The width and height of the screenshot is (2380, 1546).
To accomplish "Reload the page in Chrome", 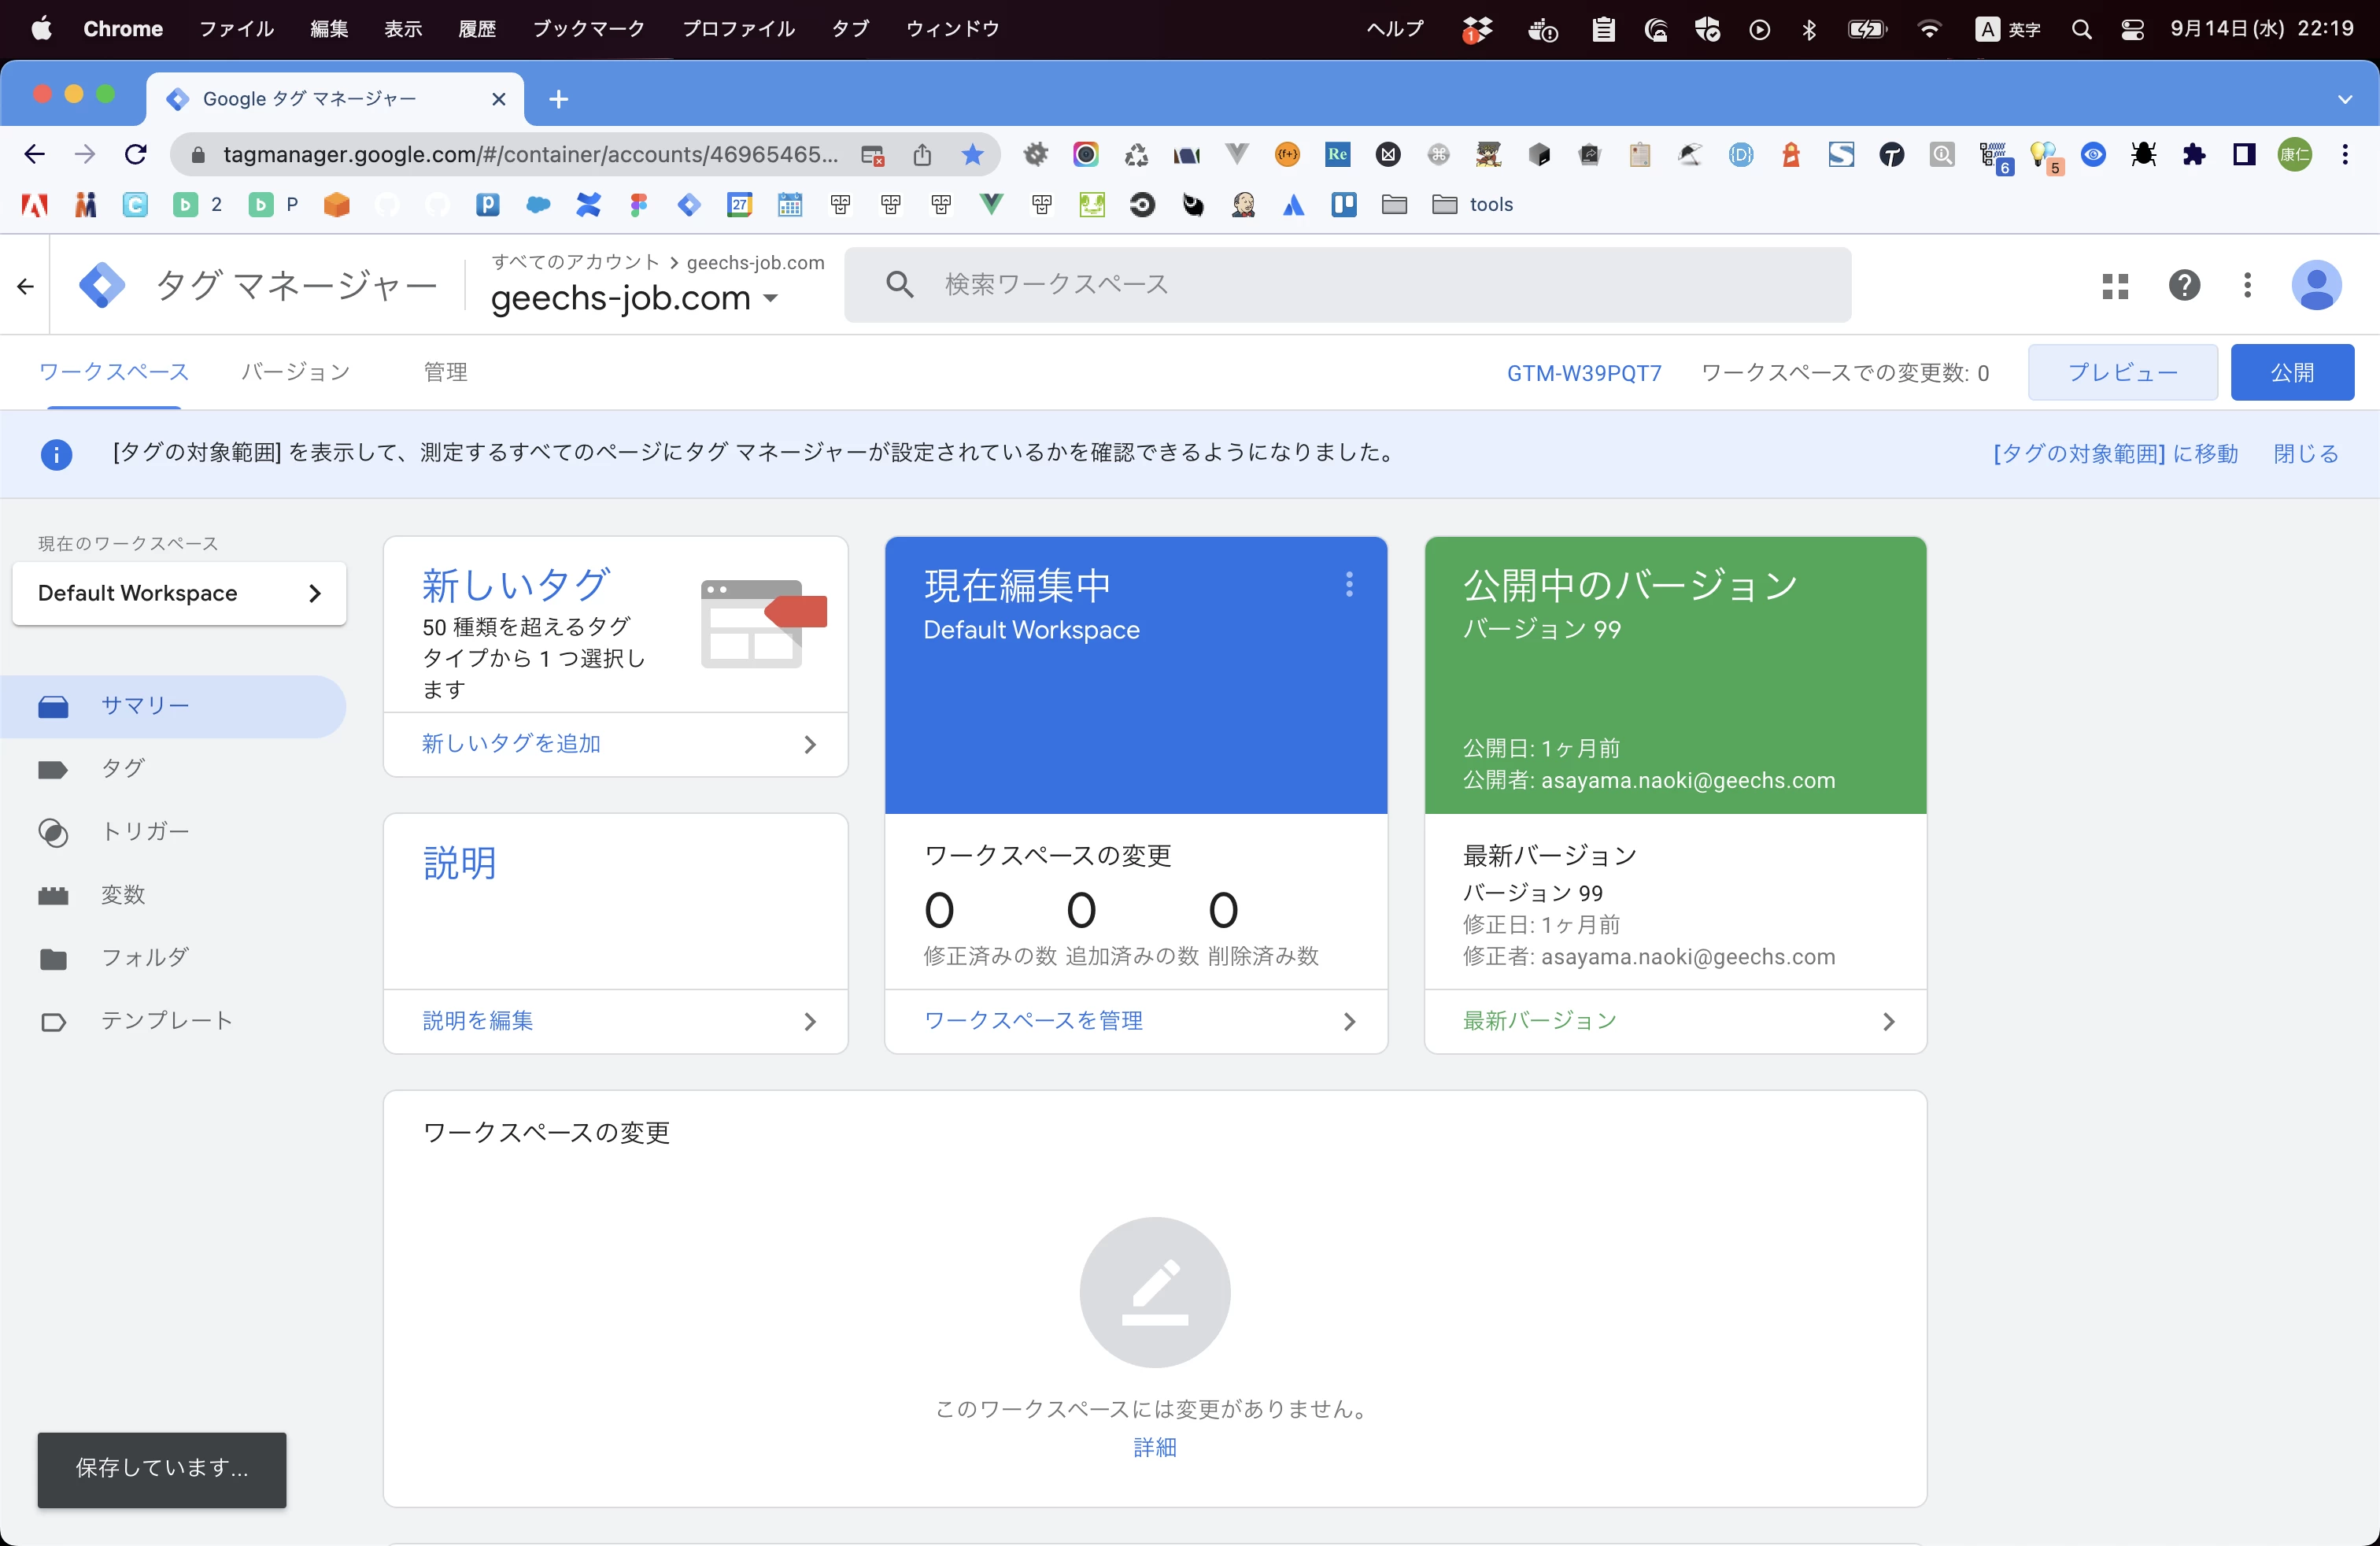I will 136,154.
